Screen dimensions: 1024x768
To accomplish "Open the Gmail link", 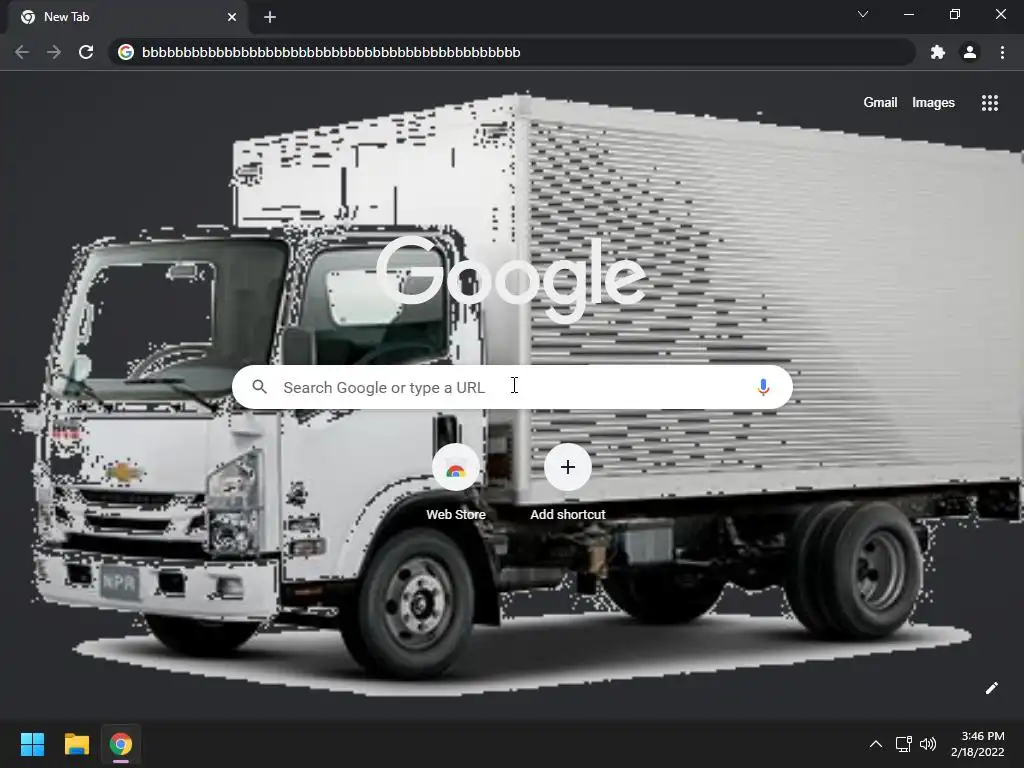I will tap(880, 103).
